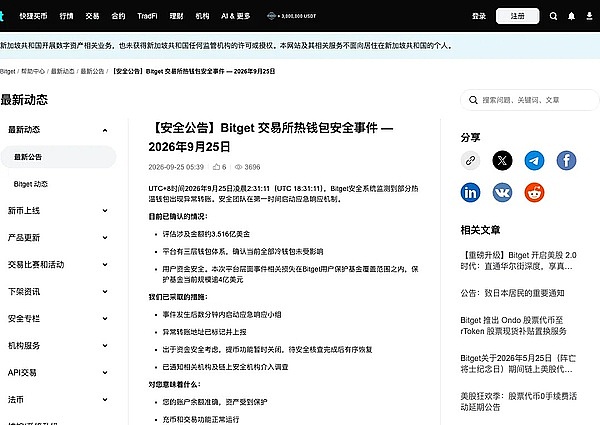Expand the API交易 sidebar section
Screen dimensions: 600x425
click(105, 372)
